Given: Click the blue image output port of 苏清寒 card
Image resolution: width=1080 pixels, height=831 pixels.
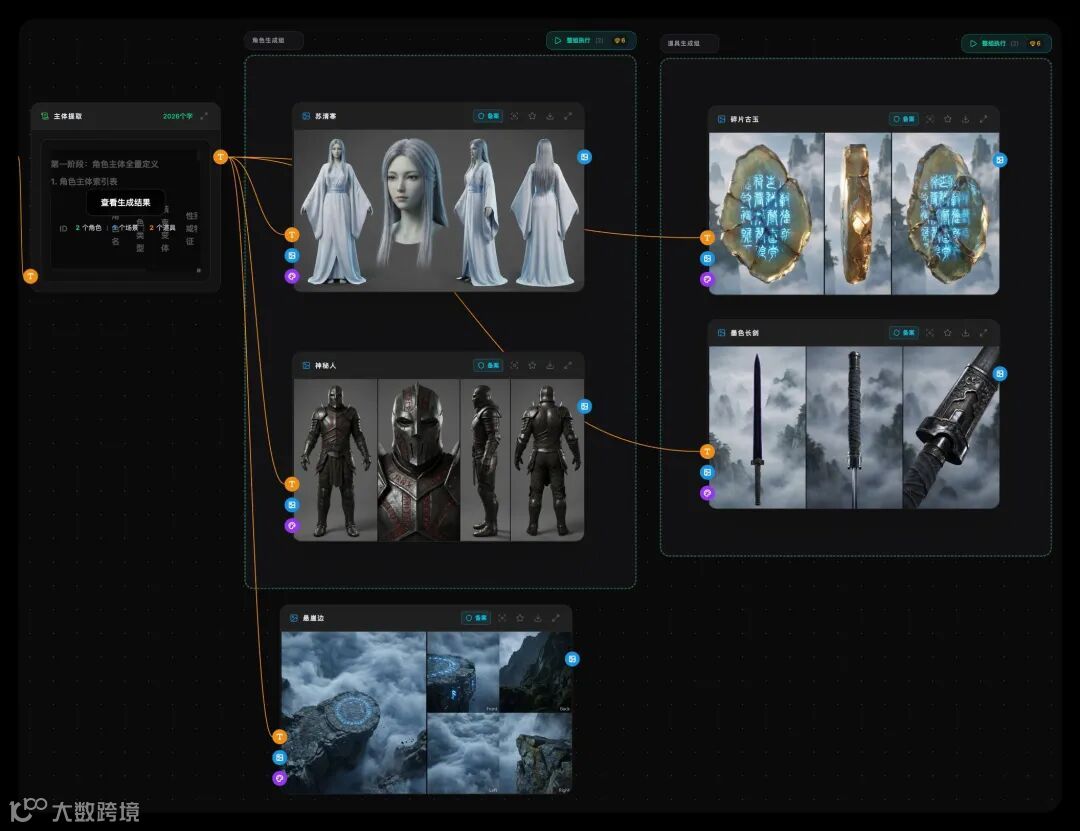Looking at the screenshot, I should [x=584, y=157].
